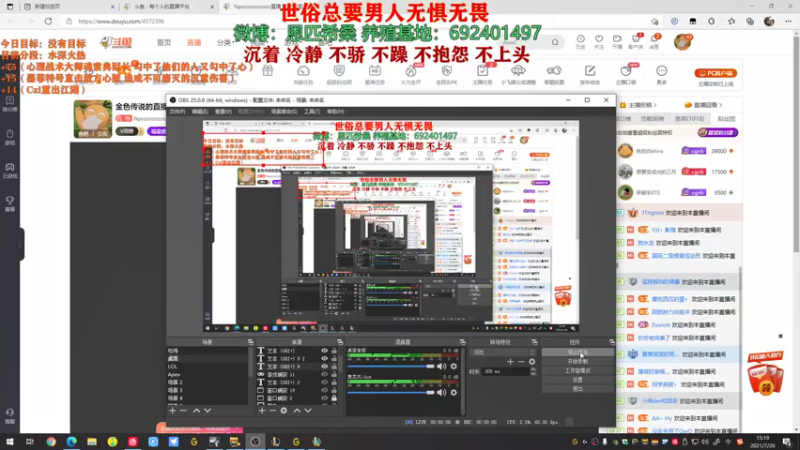Open OBS Edit menu
Viewport: 800px width, 450px height.
click(199, 111)
